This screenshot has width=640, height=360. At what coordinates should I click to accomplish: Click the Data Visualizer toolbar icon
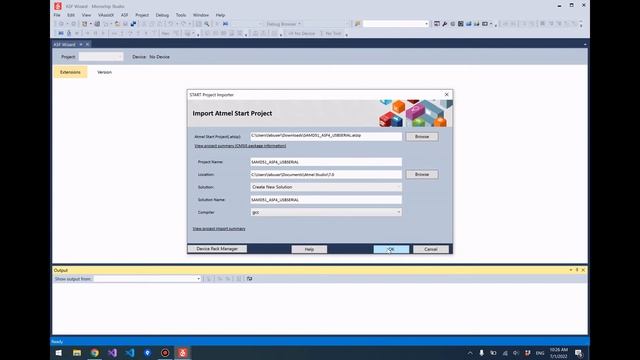469,24
